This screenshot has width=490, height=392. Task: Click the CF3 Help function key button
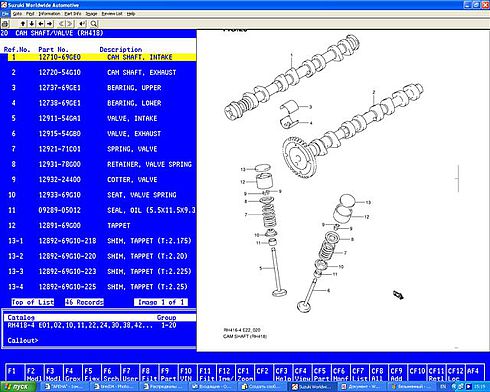point(283,374)
